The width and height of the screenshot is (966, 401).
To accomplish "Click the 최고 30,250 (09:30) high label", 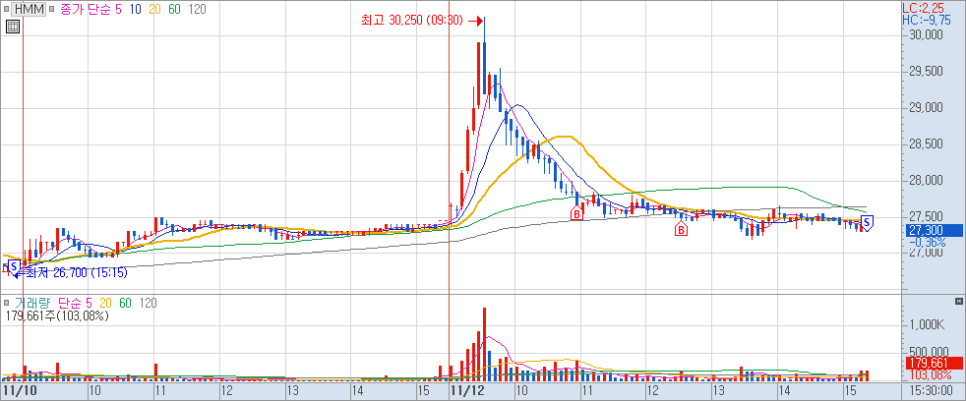I will [x=414, y=20].
